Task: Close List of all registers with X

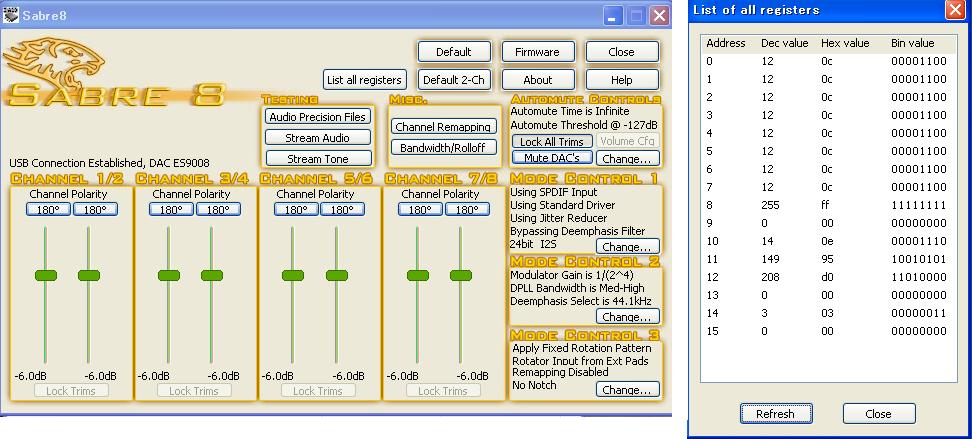Action: tap(955, 11)
